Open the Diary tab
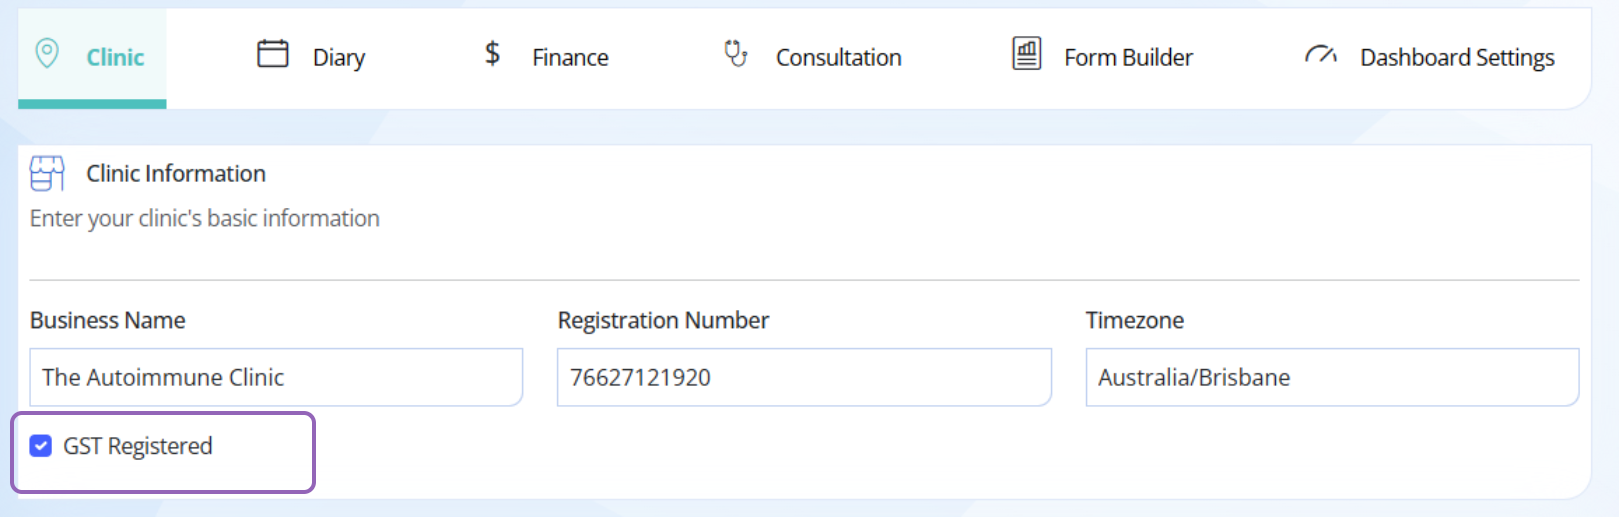 [311, 57]
